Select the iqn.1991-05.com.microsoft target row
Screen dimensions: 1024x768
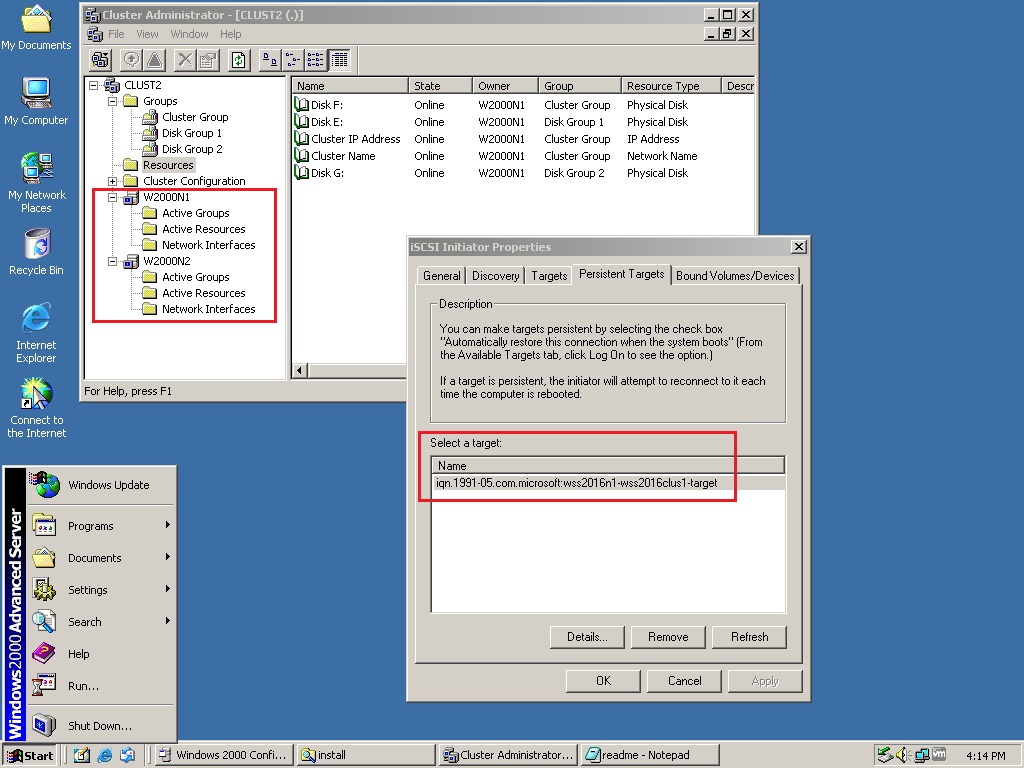click(608, 483)
